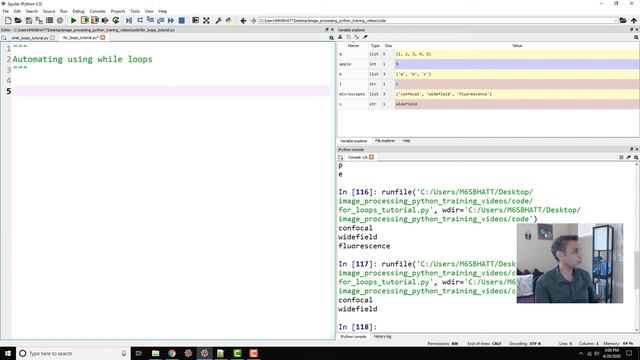
Task: Go back to previous cursor position
Action: [x=243, y=20]
